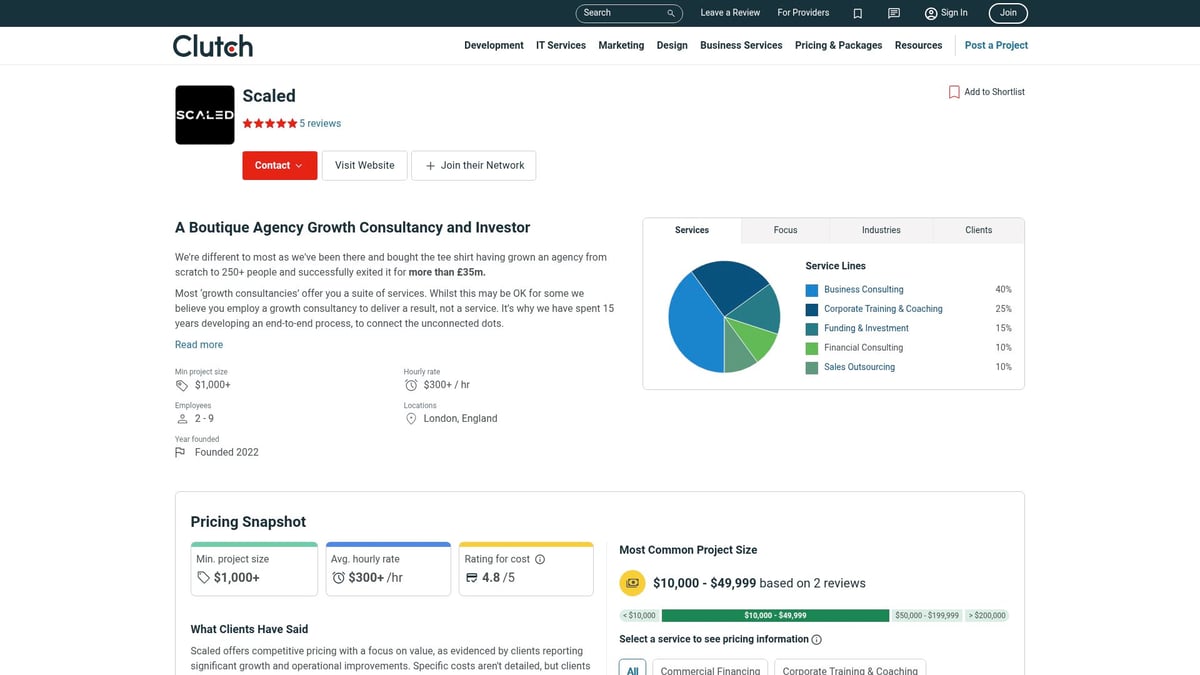Switch to the Focus tab
The image size is (1200, 675).
(x=785, y=230)
